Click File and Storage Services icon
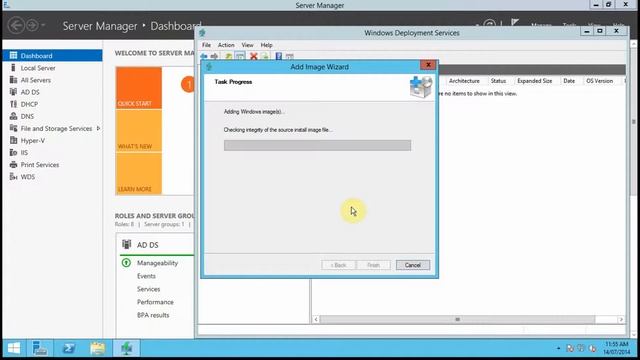The width and height of the screenshot is (640, 360). click(x=13, y=128)
